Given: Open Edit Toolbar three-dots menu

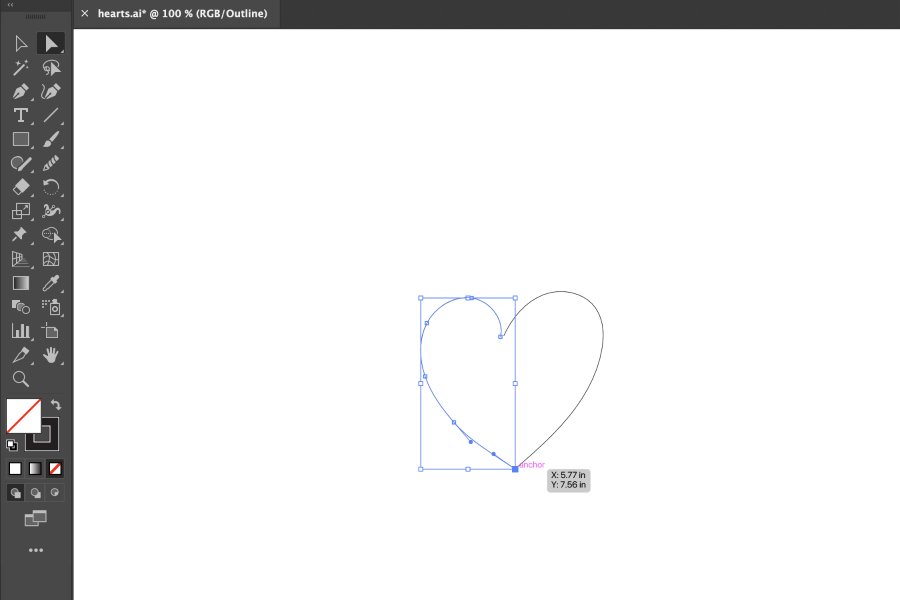Looking at the screenshot, I should [36, 550].
